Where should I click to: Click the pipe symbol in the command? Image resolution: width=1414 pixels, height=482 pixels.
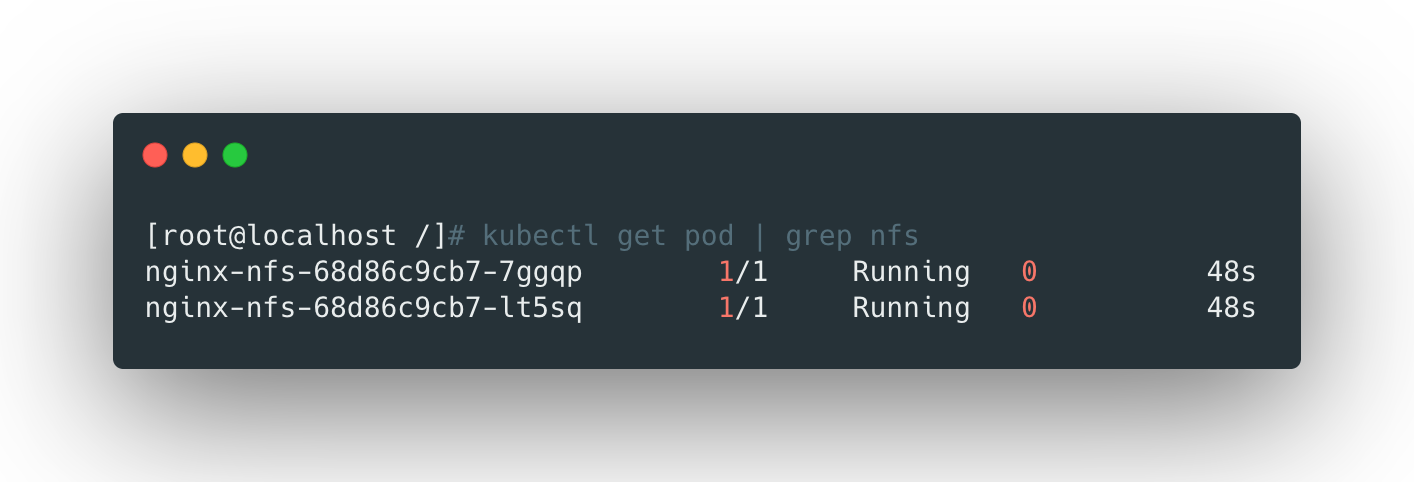(x=759, y=236)
